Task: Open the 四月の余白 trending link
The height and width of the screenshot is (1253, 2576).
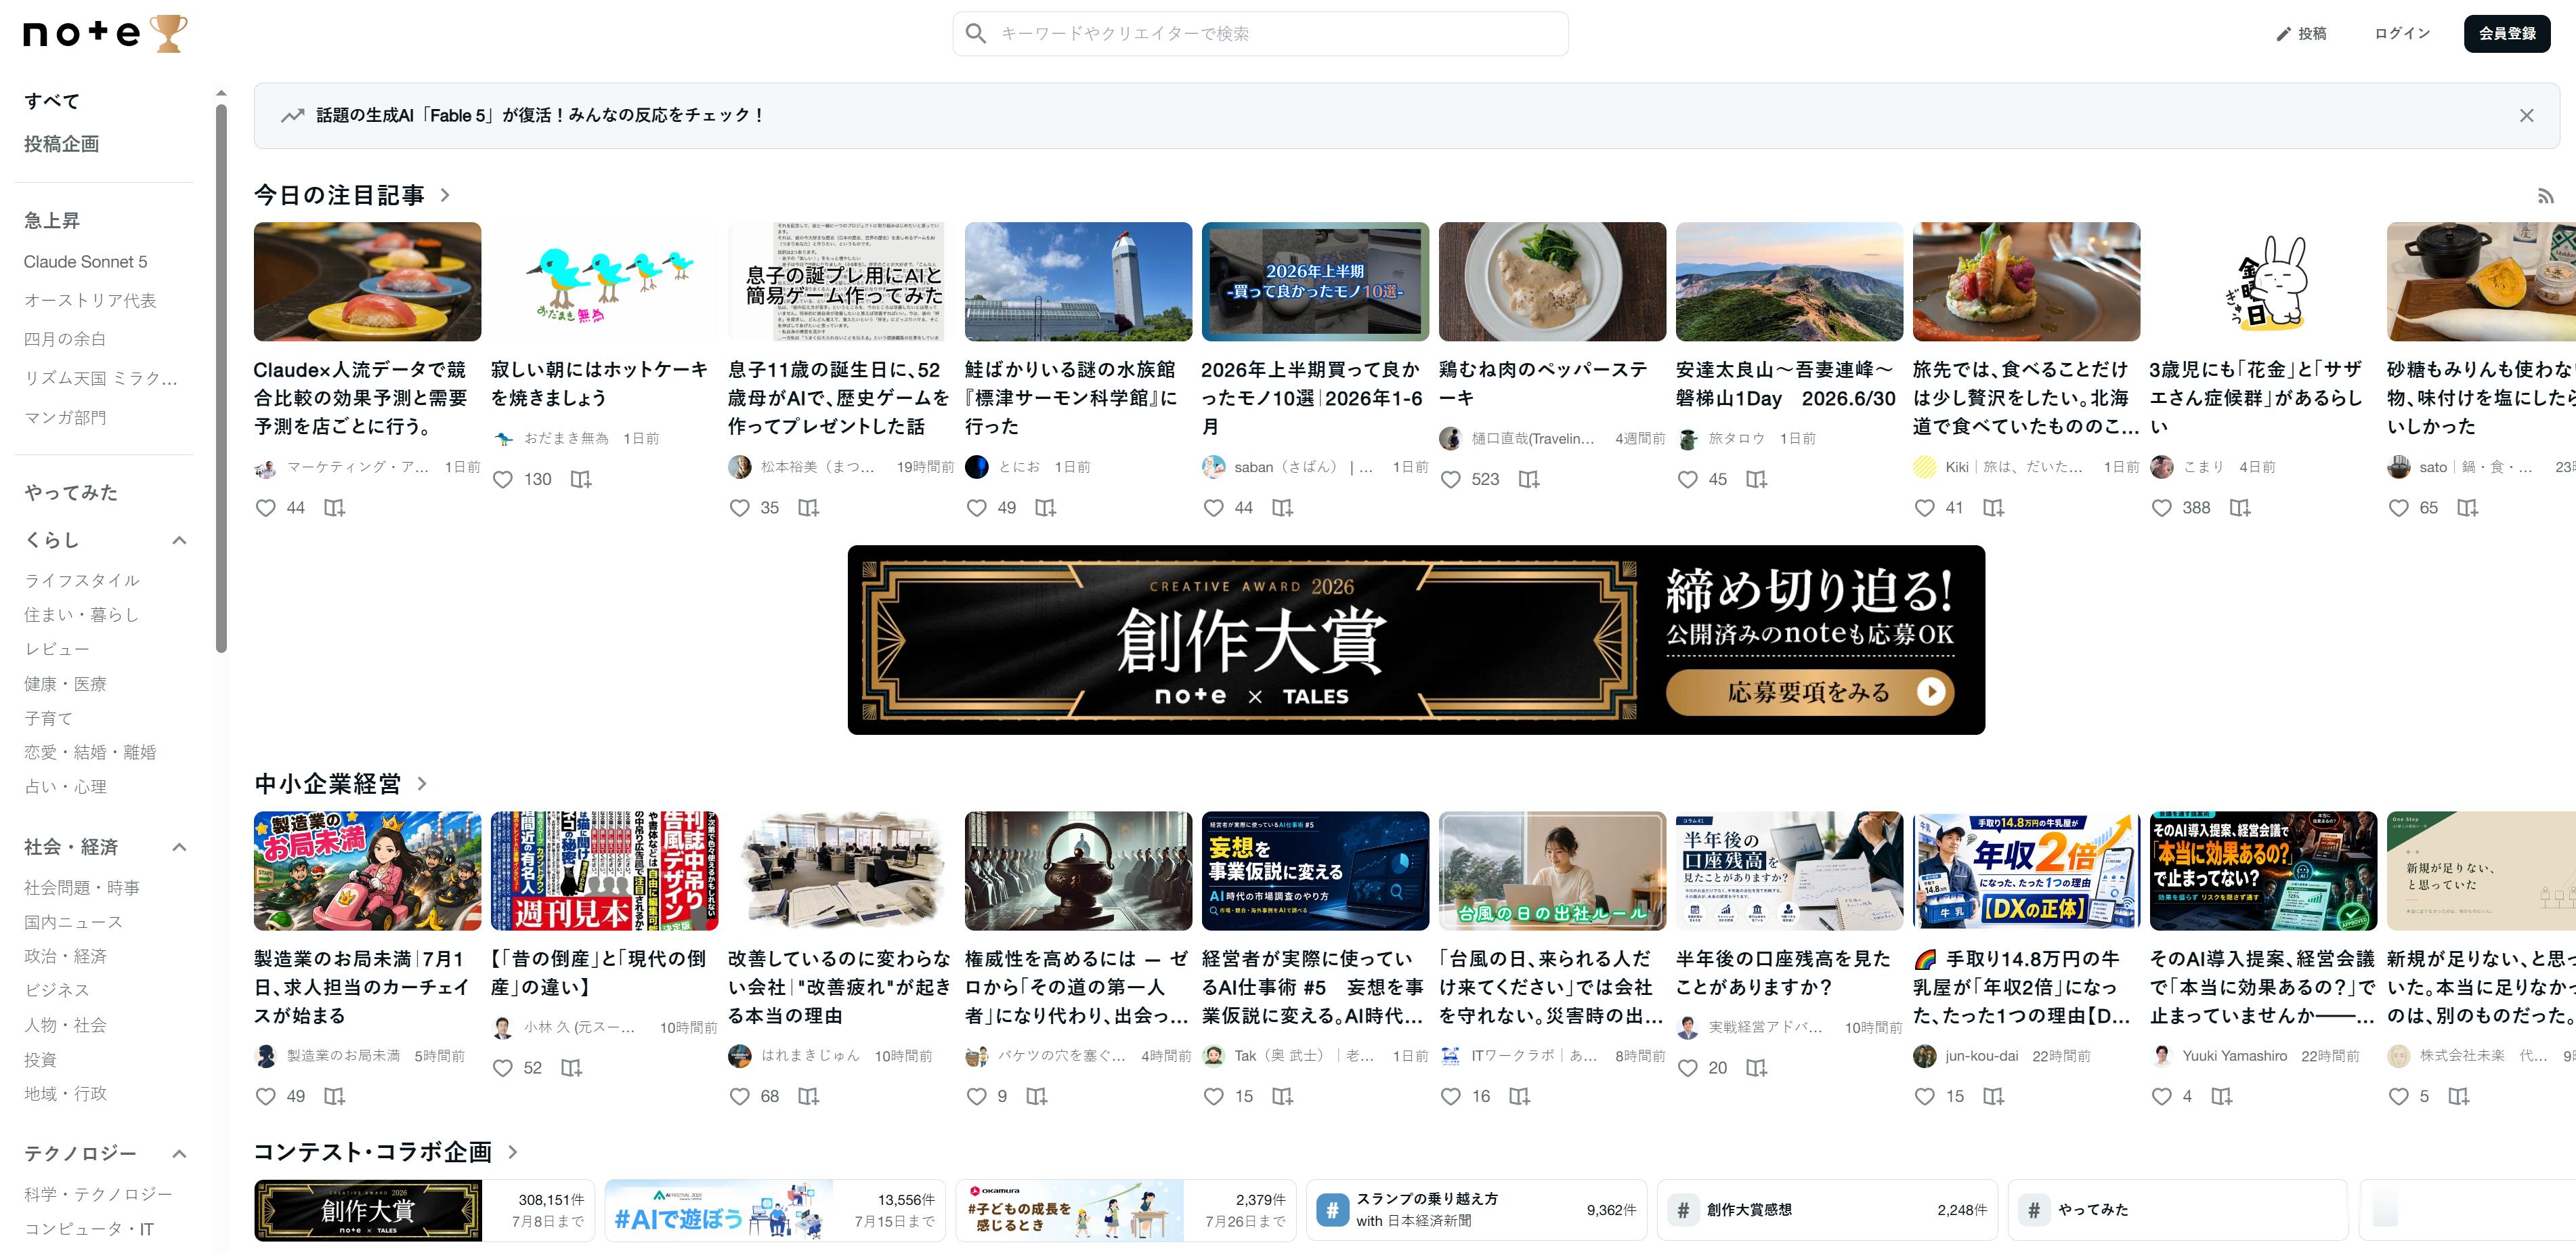Action: [x=65, y=340]
